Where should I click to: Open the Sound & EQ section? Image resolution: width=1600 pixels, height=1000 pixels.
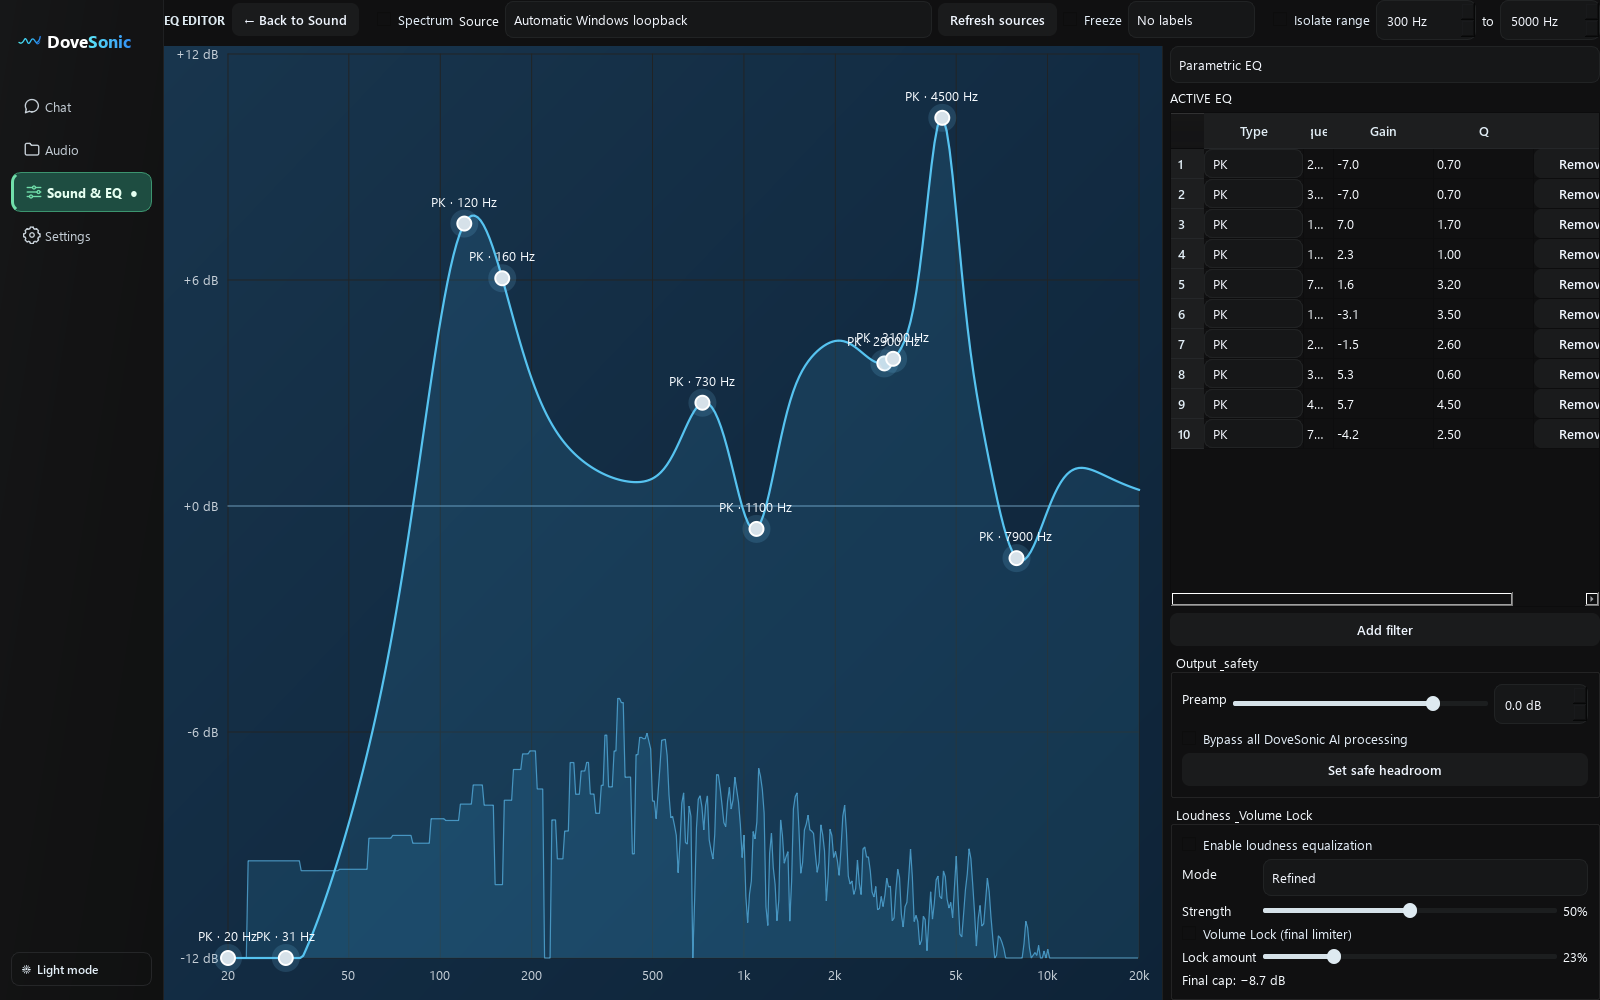tap(81, 192)
